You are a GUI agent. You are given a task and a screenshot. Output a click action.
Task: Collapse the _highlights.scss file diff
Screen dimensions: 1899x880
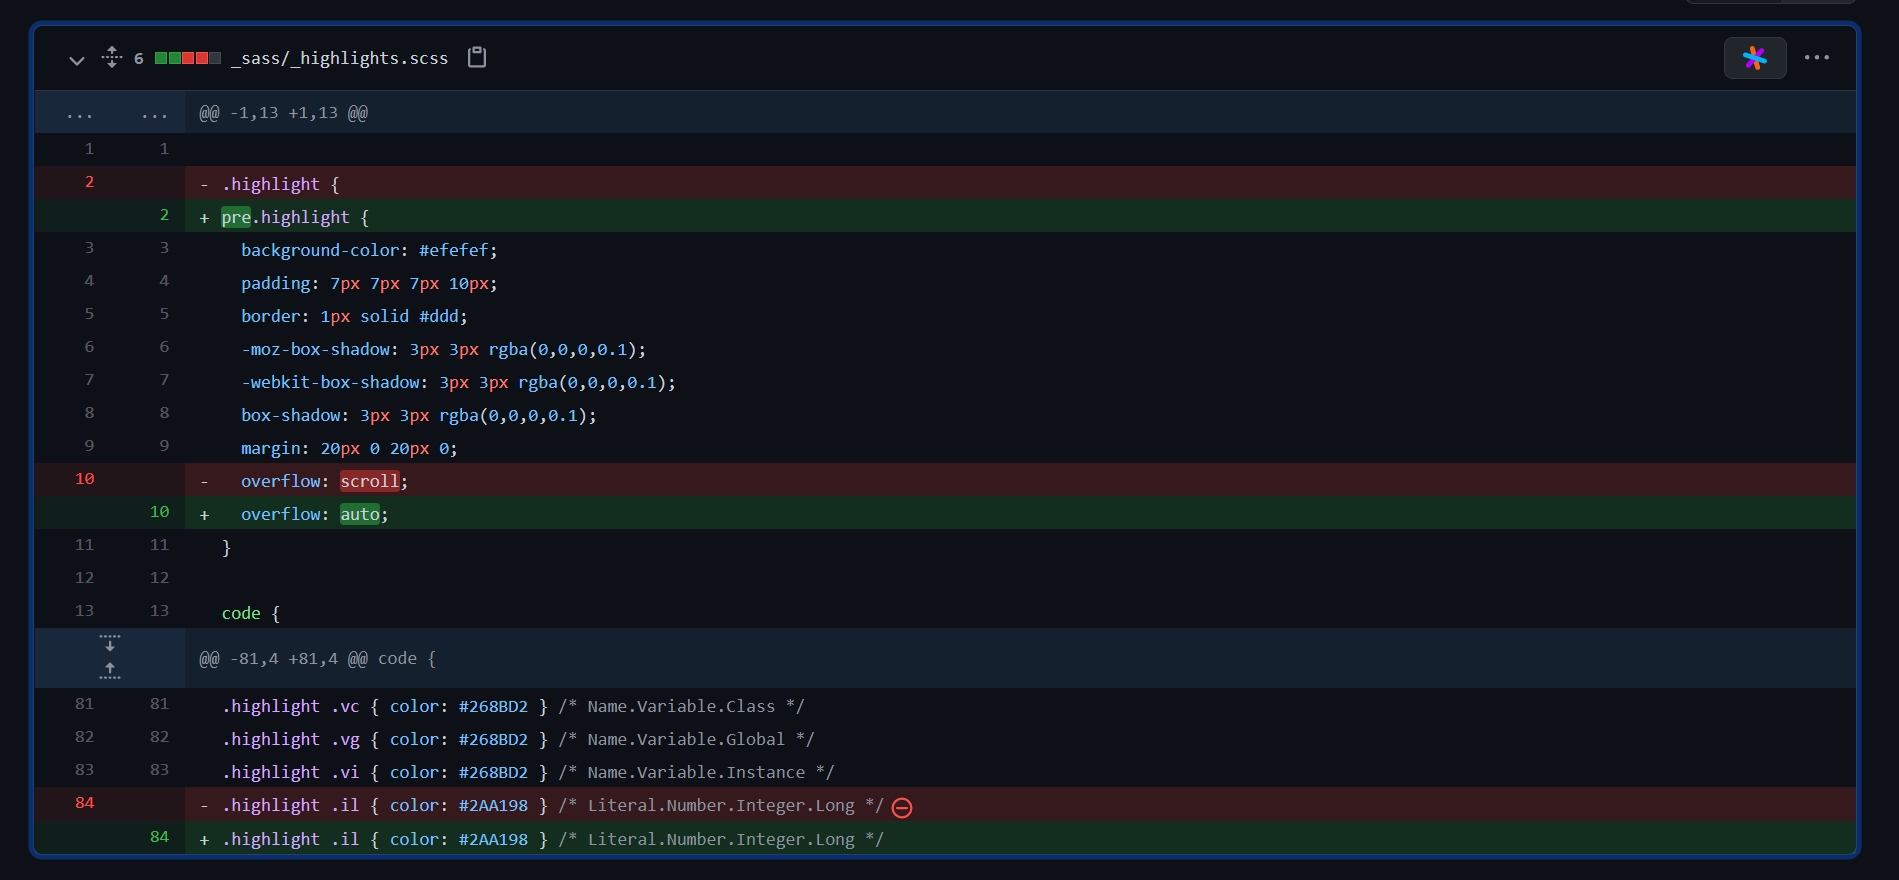click(x=76, y=59)
